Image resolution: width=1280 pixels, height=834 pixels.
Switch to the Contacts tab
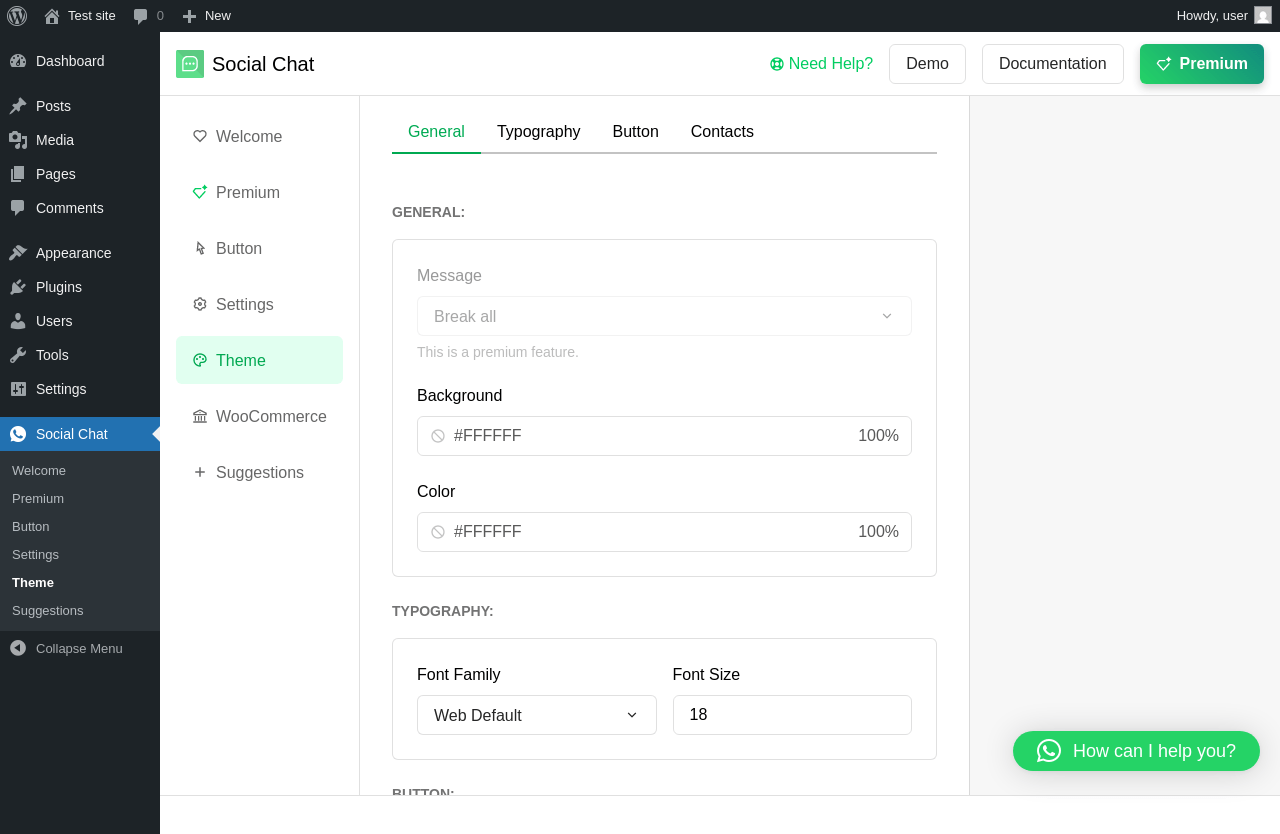[722, 132]
